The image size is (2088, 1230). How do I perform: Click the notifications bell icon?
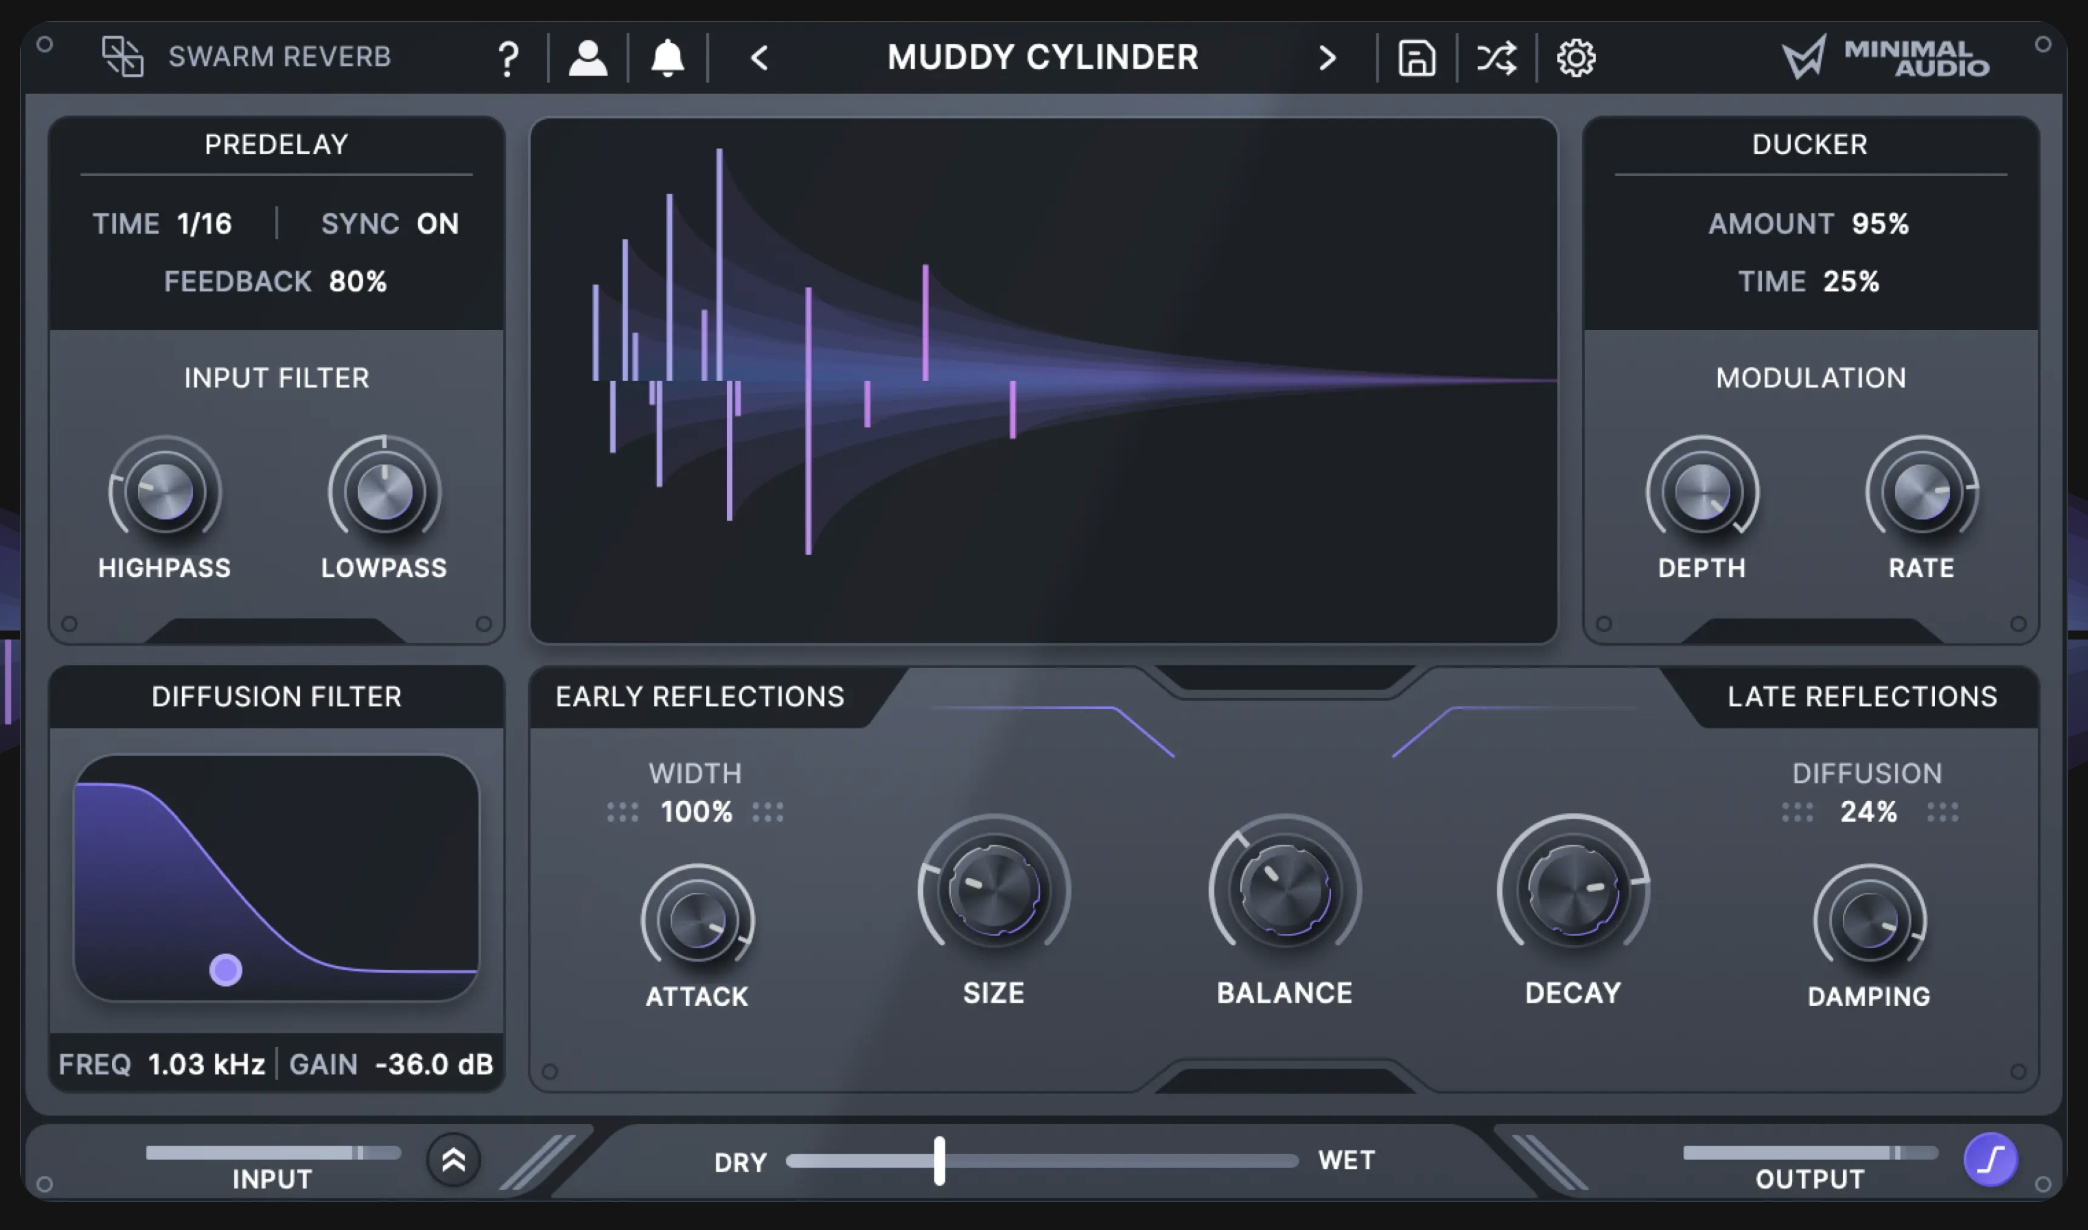[x=667, y=58]
